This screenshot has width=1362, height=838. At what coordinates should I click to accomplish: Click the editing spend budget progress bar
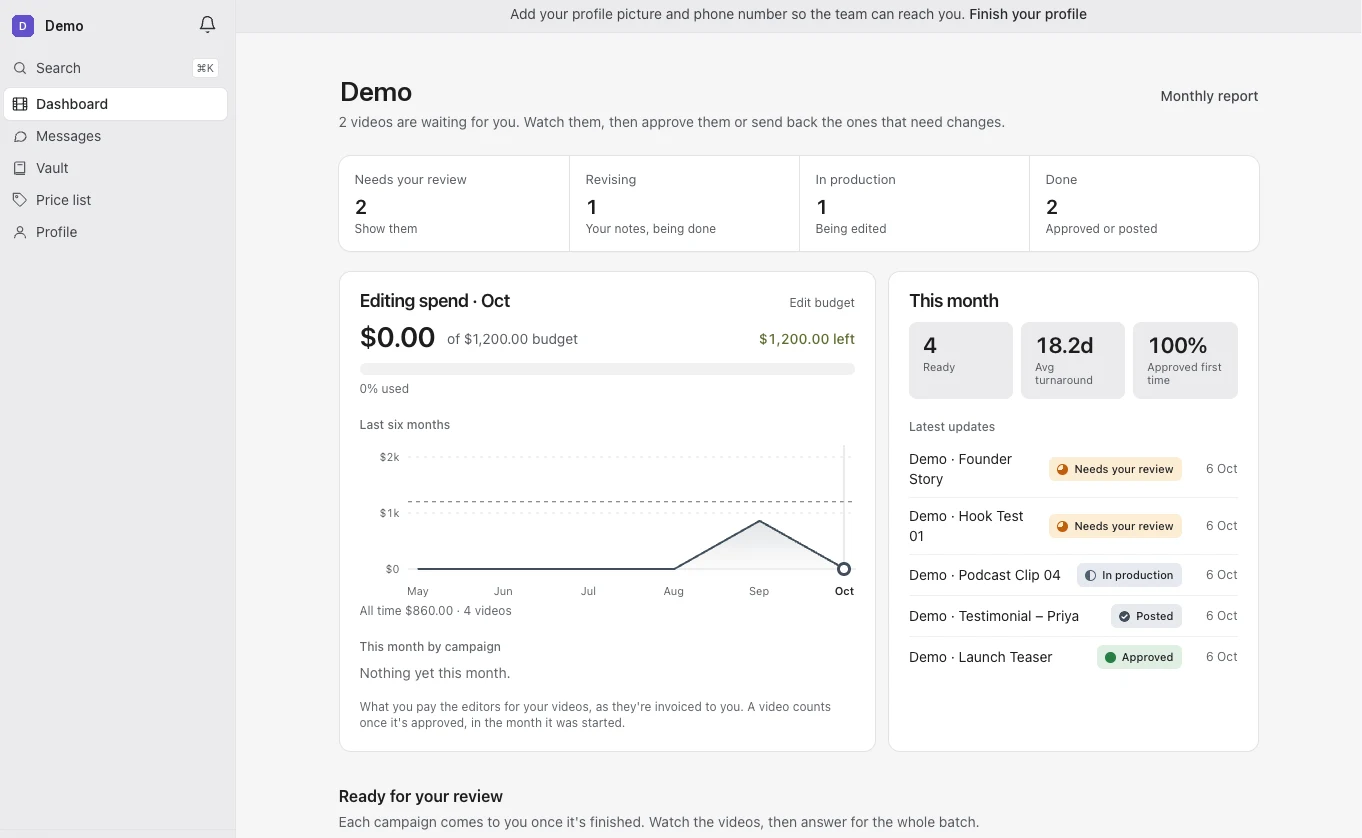coord(607,369)
